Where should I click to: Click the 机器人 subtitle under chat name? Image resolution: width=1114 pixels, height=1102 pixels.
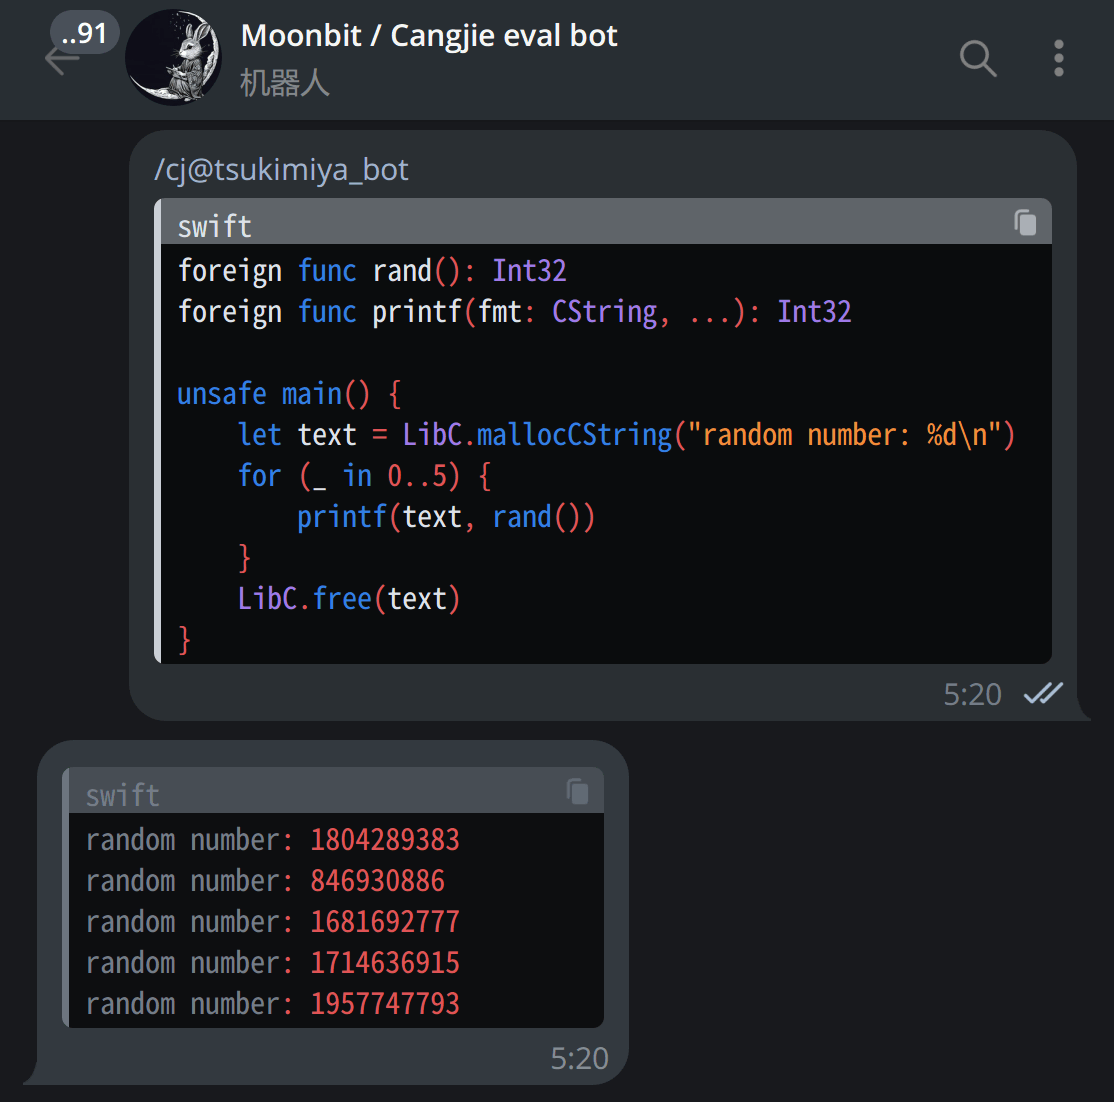click(285, 83)
